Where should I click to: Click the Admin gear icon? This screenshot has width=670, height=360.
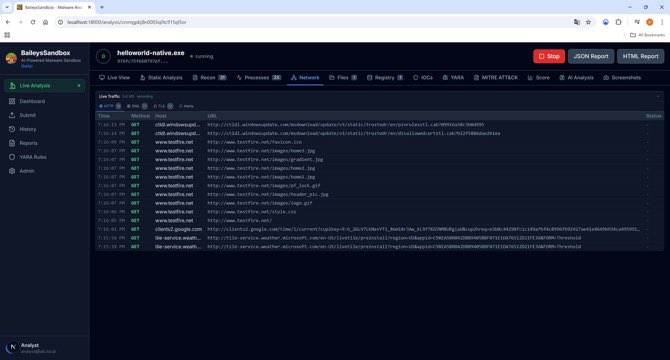(x=12, y=171)
